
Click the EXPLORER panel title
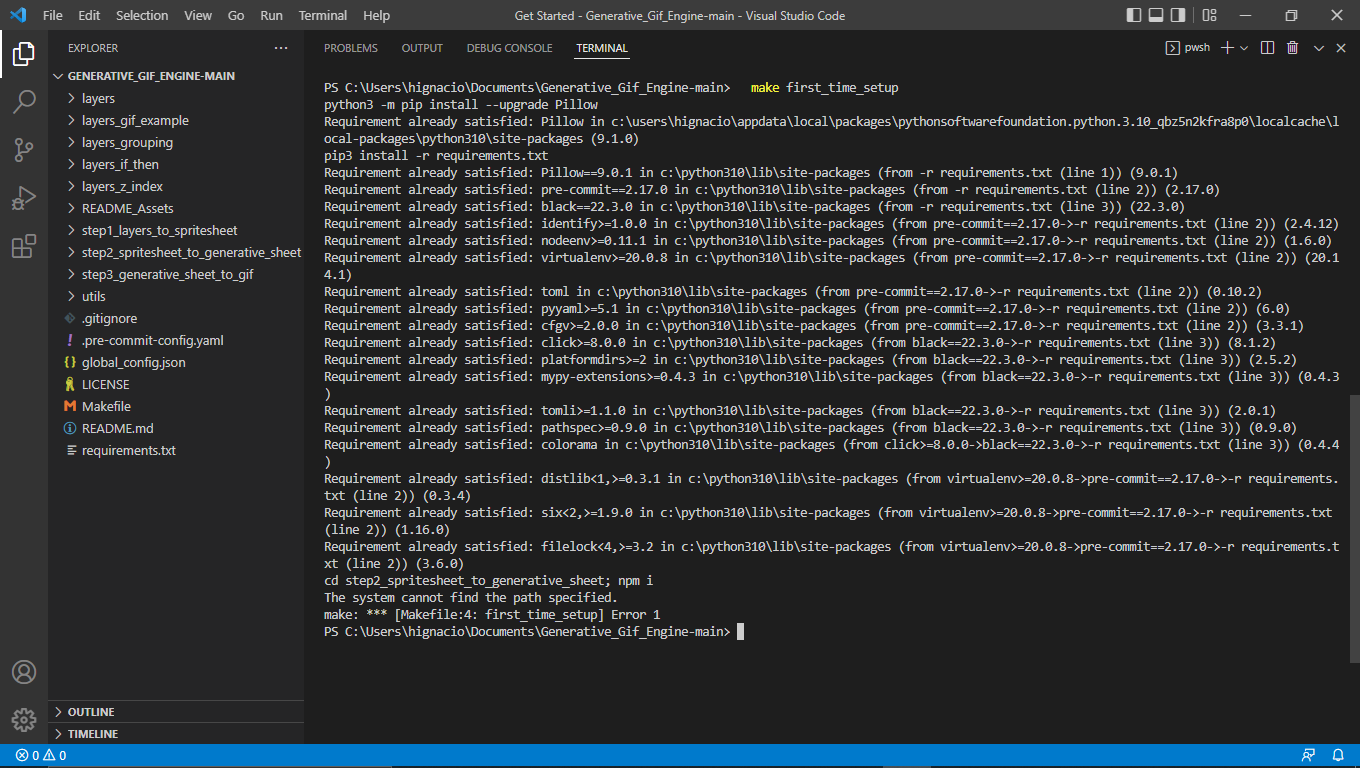pos(93,48)
